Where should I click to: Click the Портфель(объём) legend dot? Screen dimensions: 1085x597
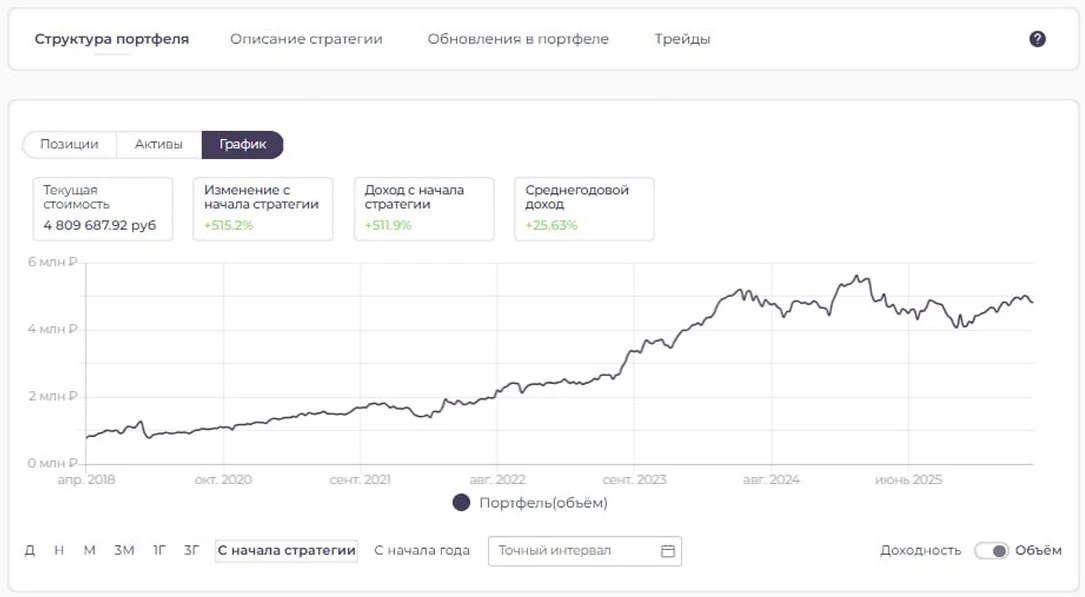point(461,503)
